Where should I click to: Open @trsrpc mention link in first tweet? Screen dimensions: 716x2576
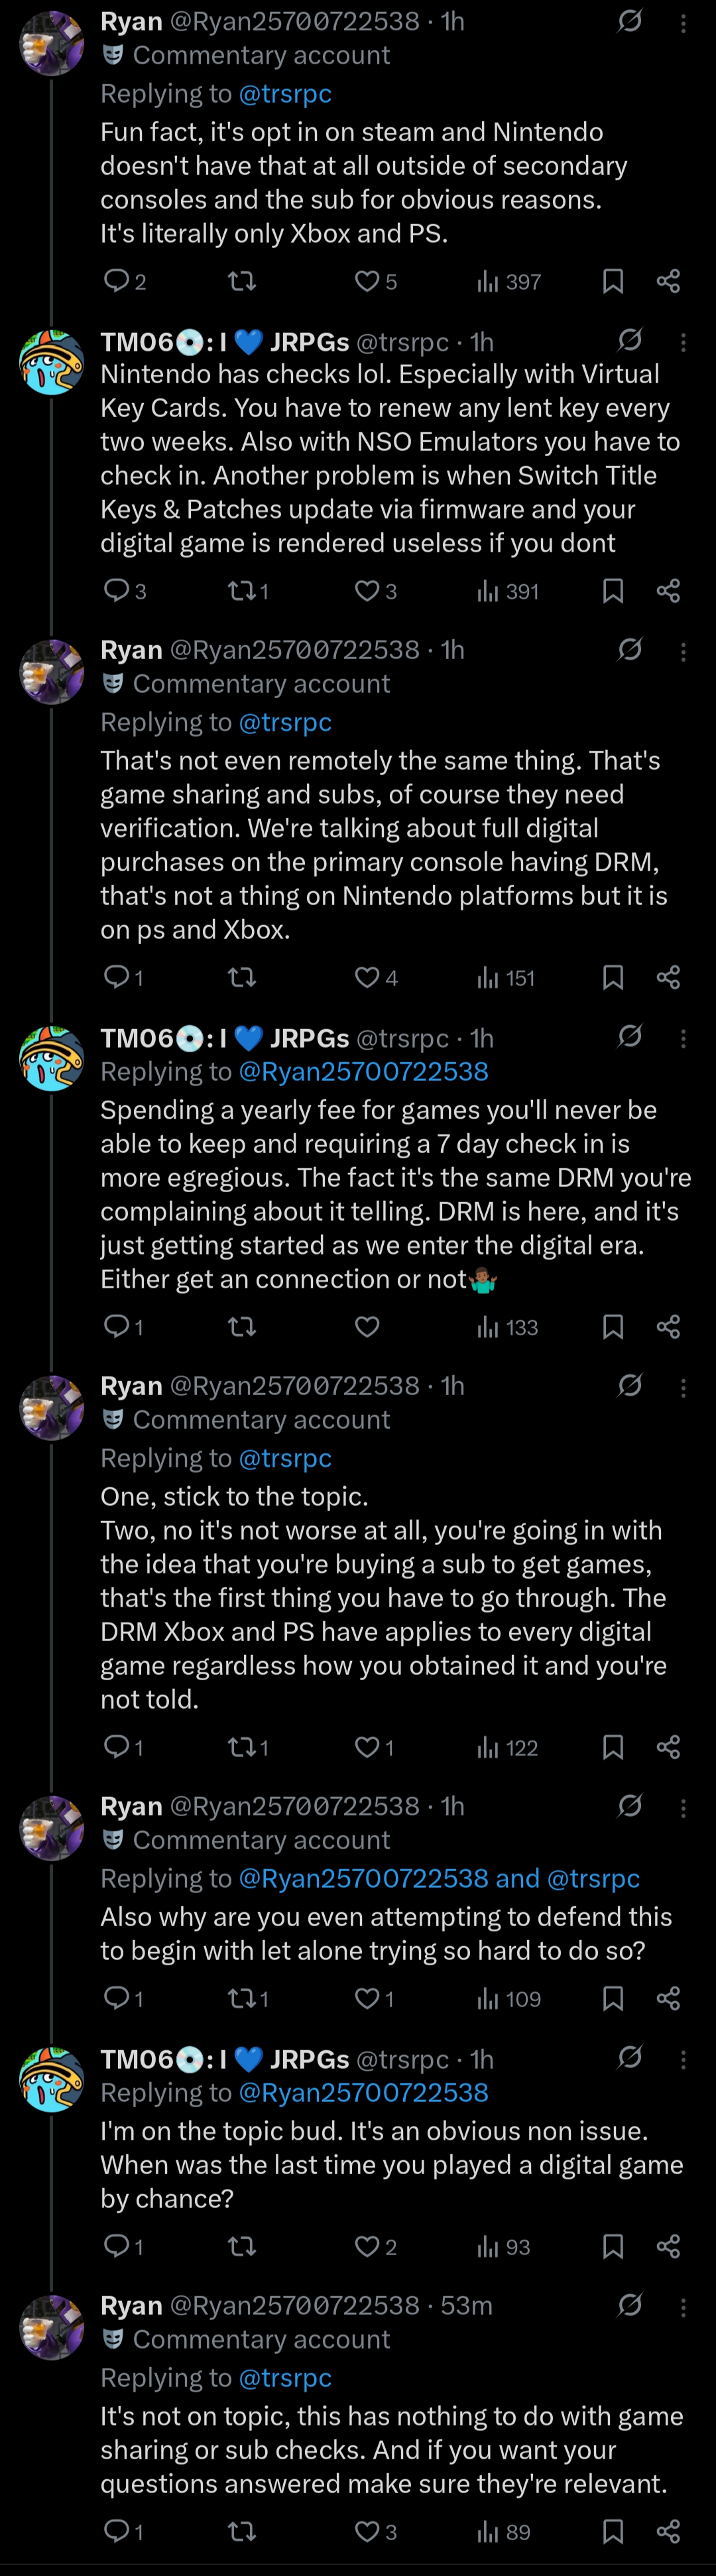285,94
